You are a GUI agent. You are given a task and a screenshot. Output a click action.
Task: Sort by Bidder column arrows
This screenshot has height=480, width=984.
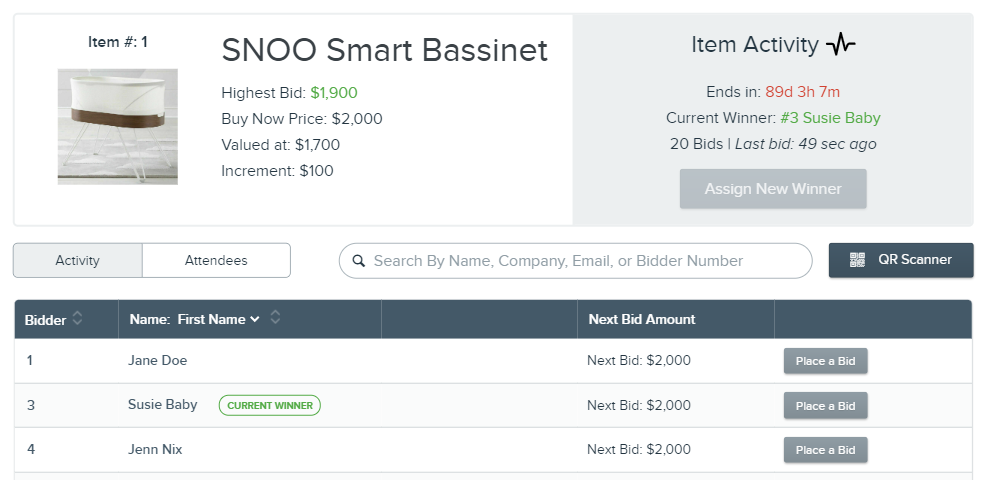point(77,318)
